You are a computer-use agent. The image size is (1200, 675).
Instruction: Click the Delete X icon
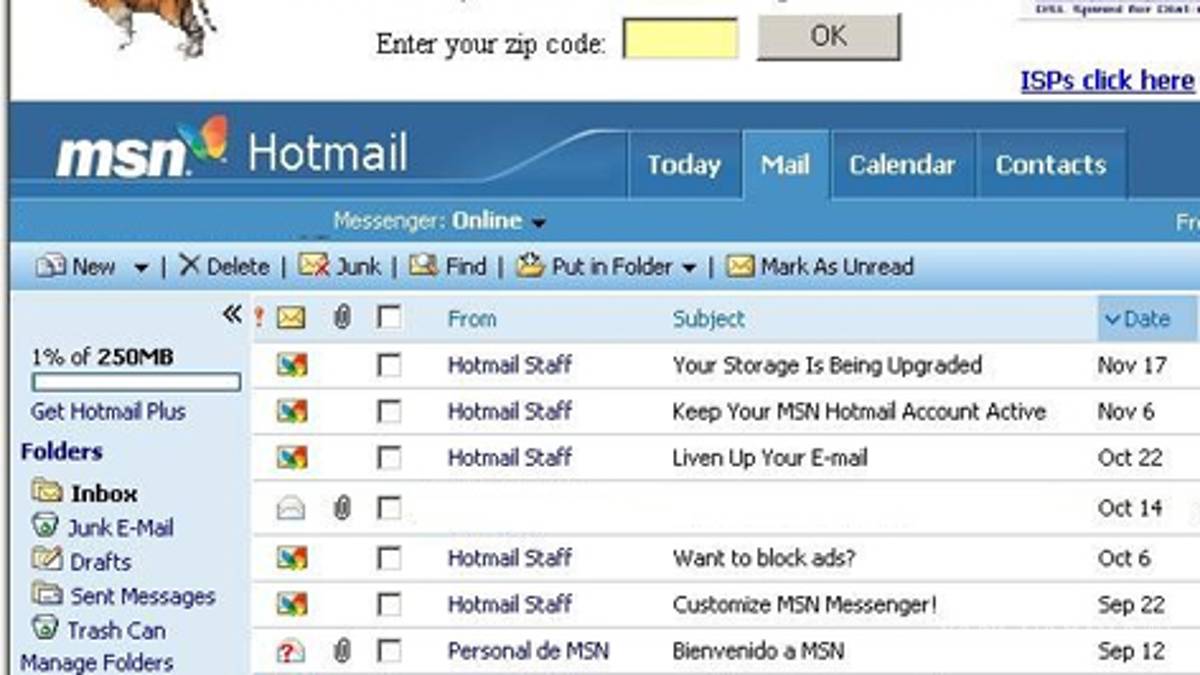pos(189,266)
